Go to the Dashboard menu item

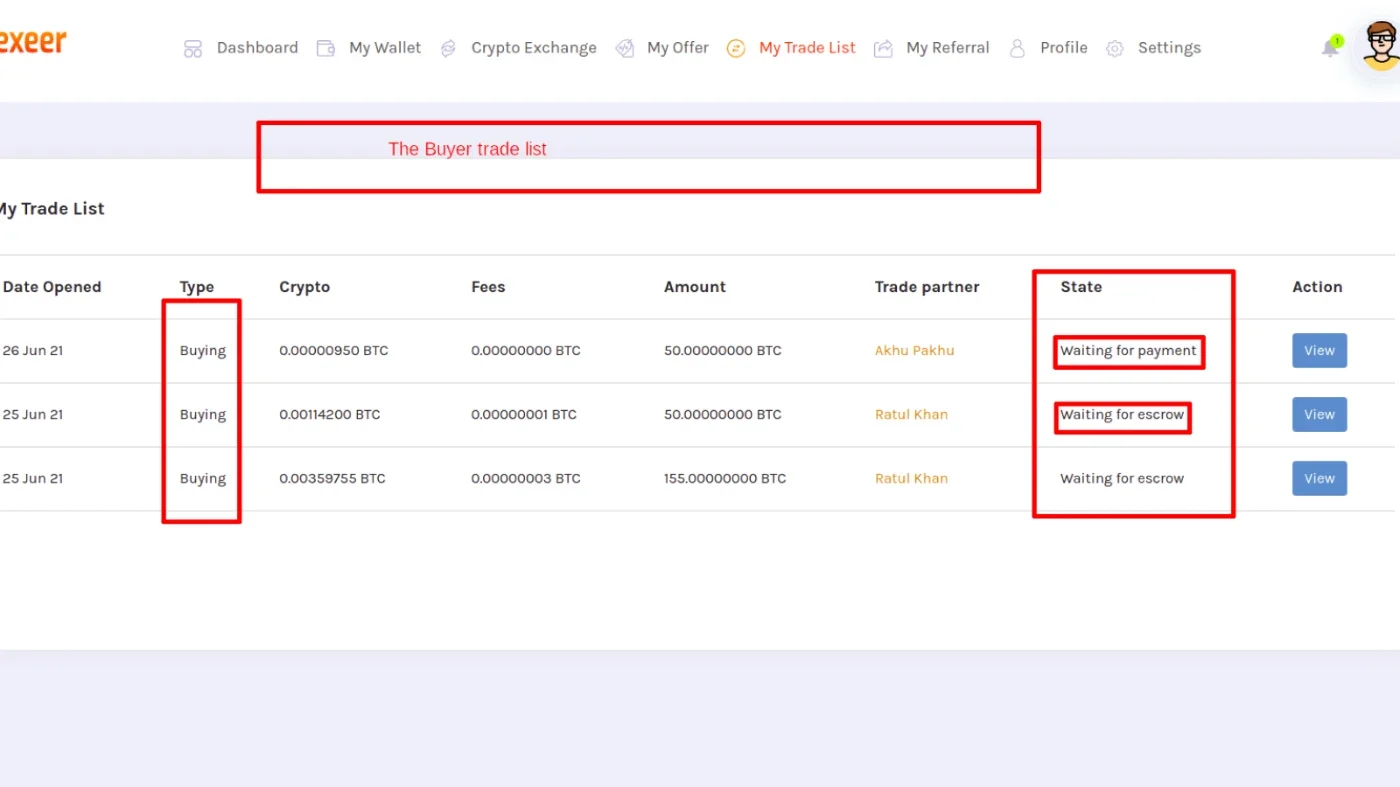pos(257,48)
